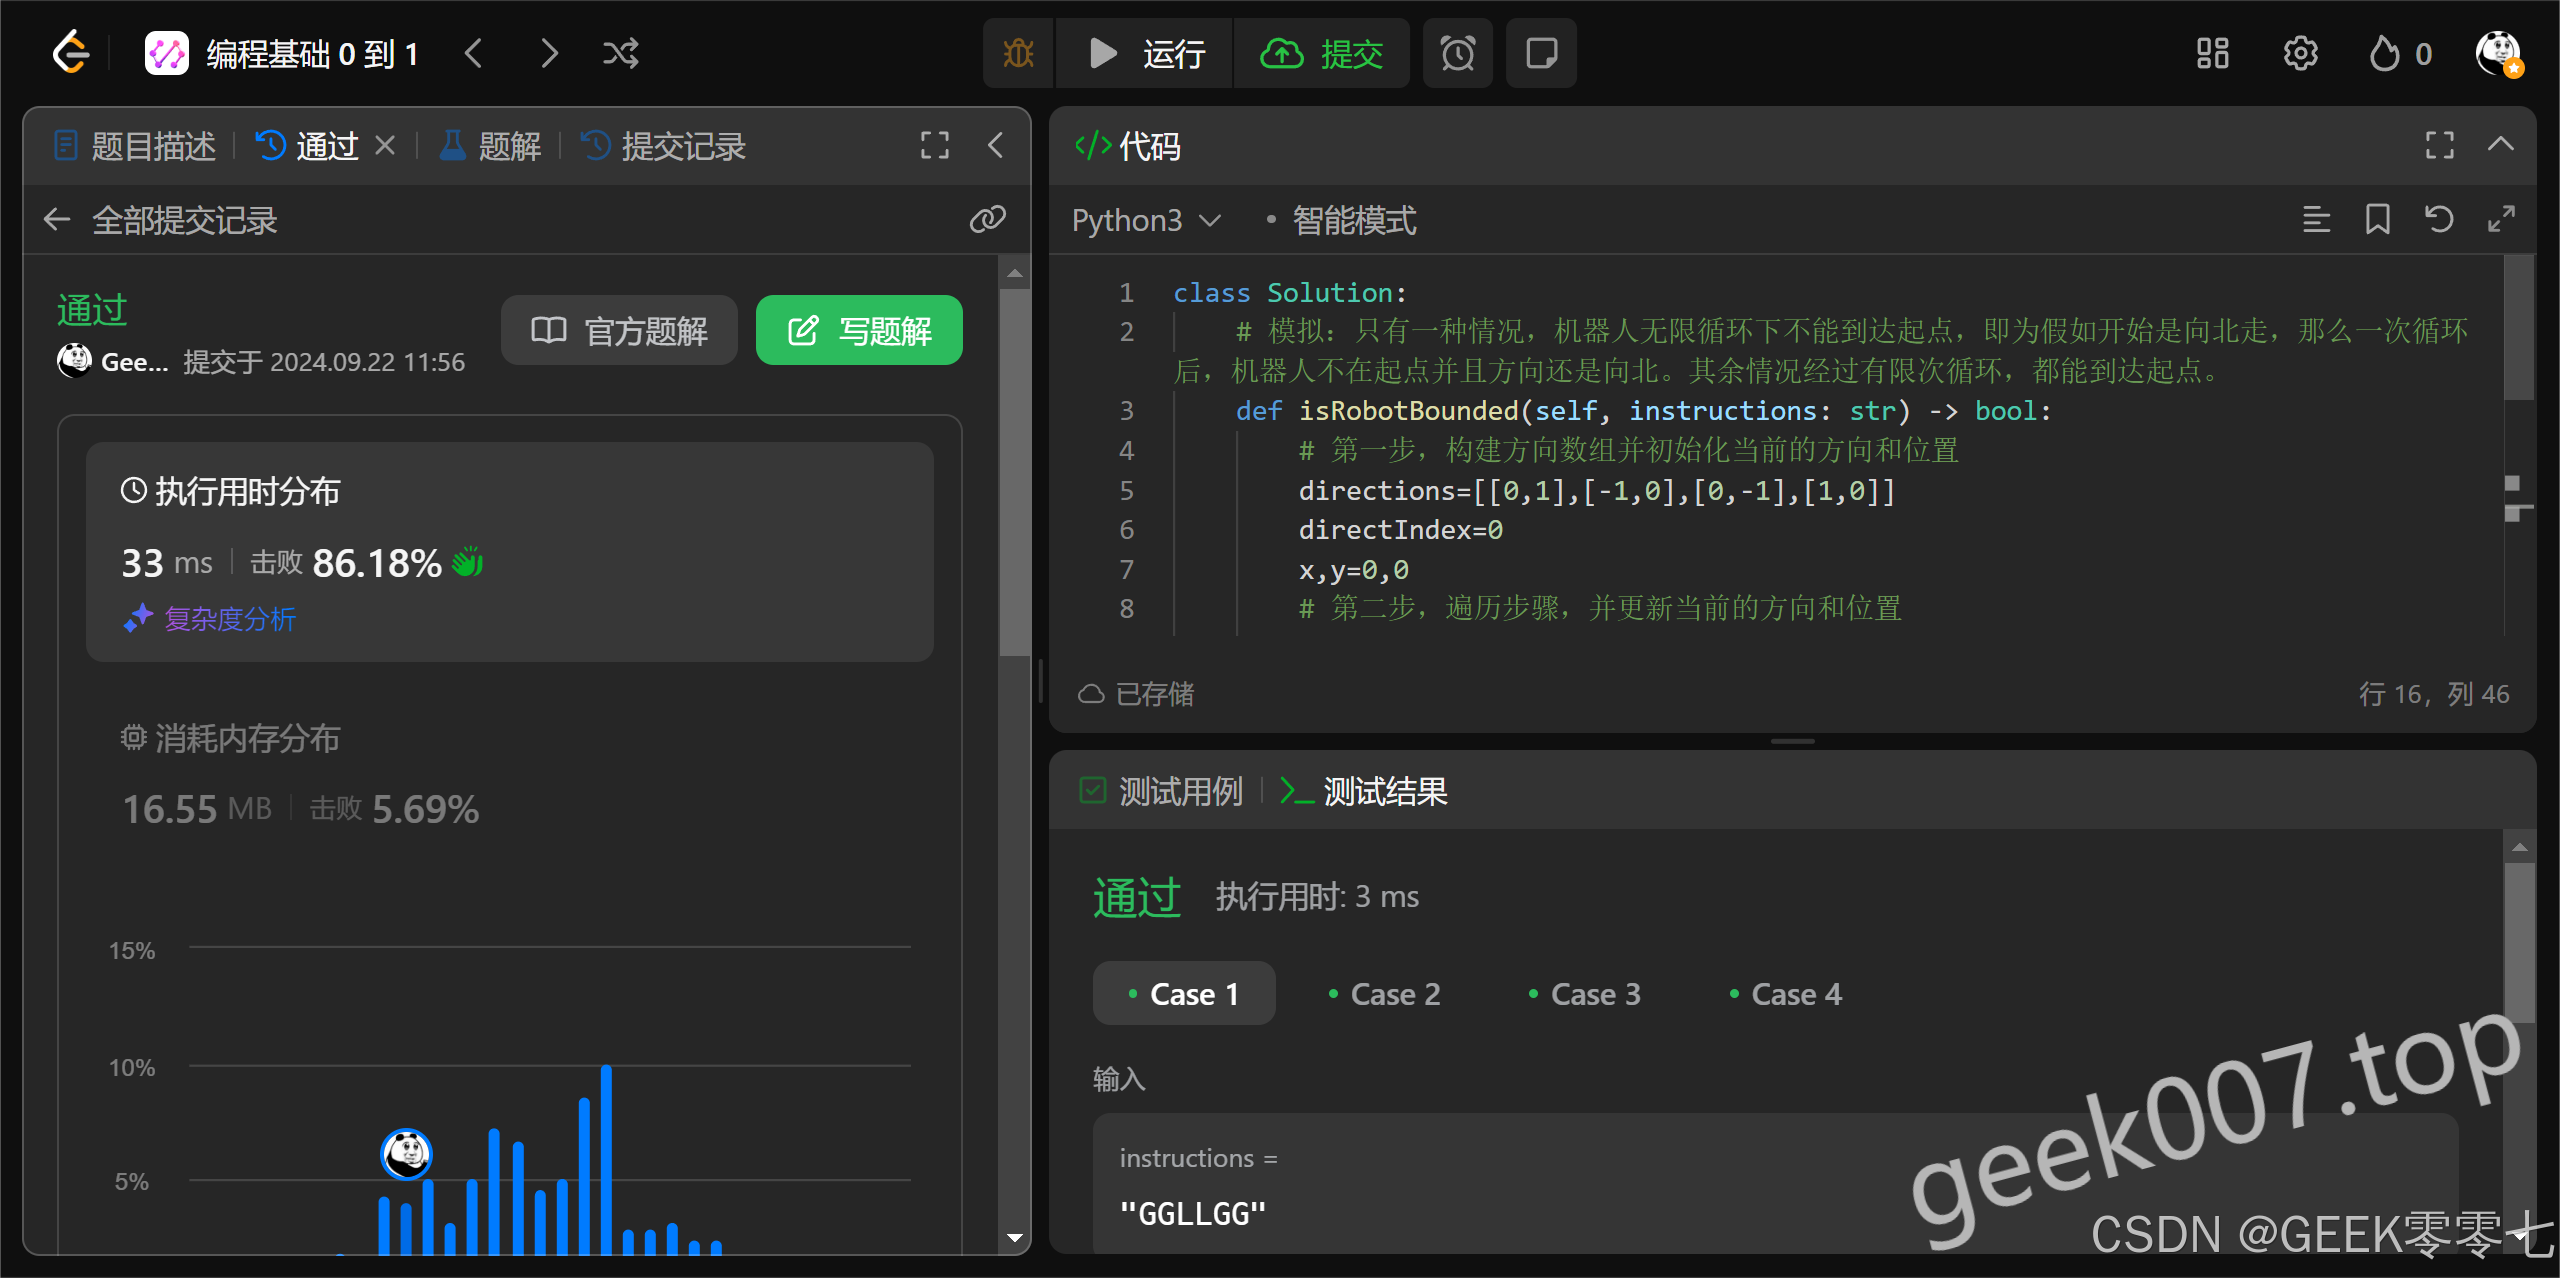Collapse the left panel with arrow
Viewport: 2560px width, 1278px height.
pos(995,145)
